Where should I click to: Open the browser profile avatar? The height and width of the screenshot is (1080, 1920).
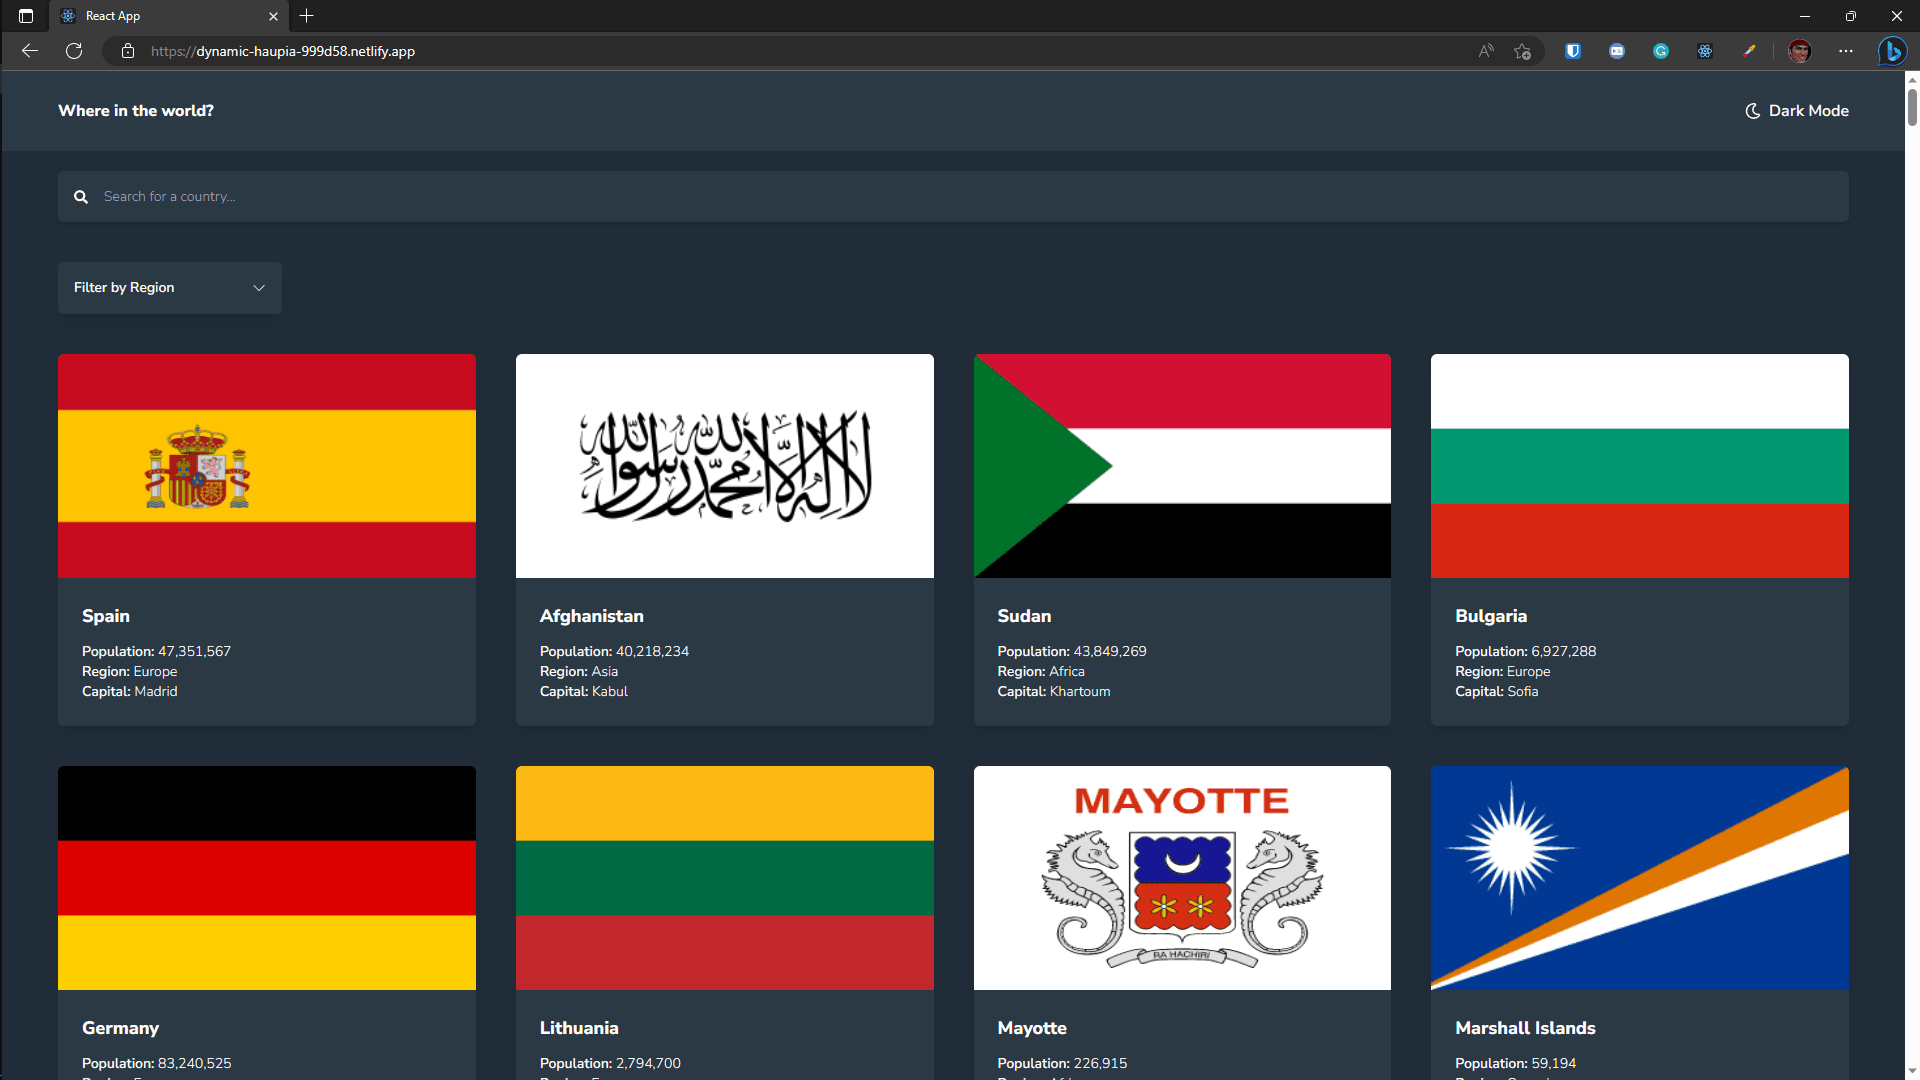point(1799,51)
